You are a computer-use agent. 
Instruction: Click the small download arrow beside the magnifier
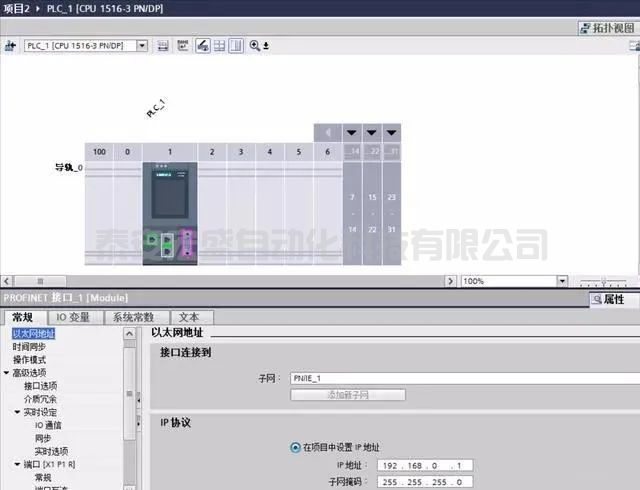(266, 46)
